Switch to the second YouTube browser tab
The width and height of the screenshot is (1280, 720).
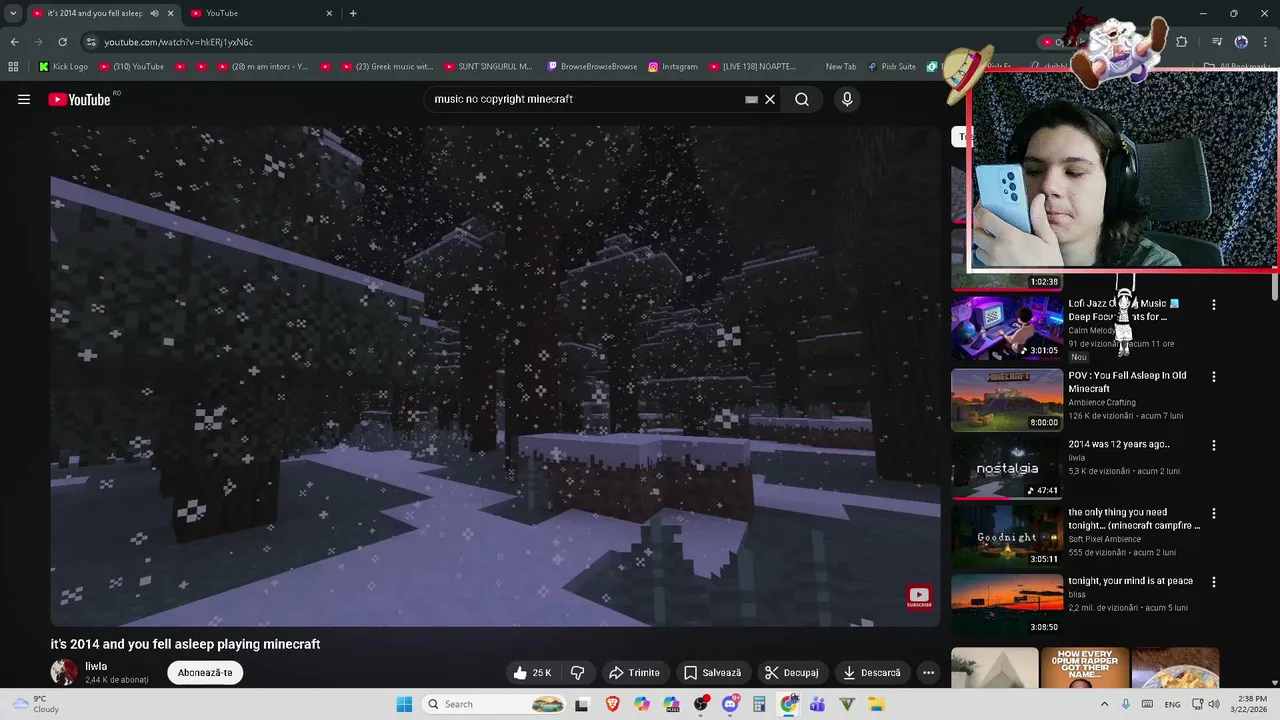point(262,13)
